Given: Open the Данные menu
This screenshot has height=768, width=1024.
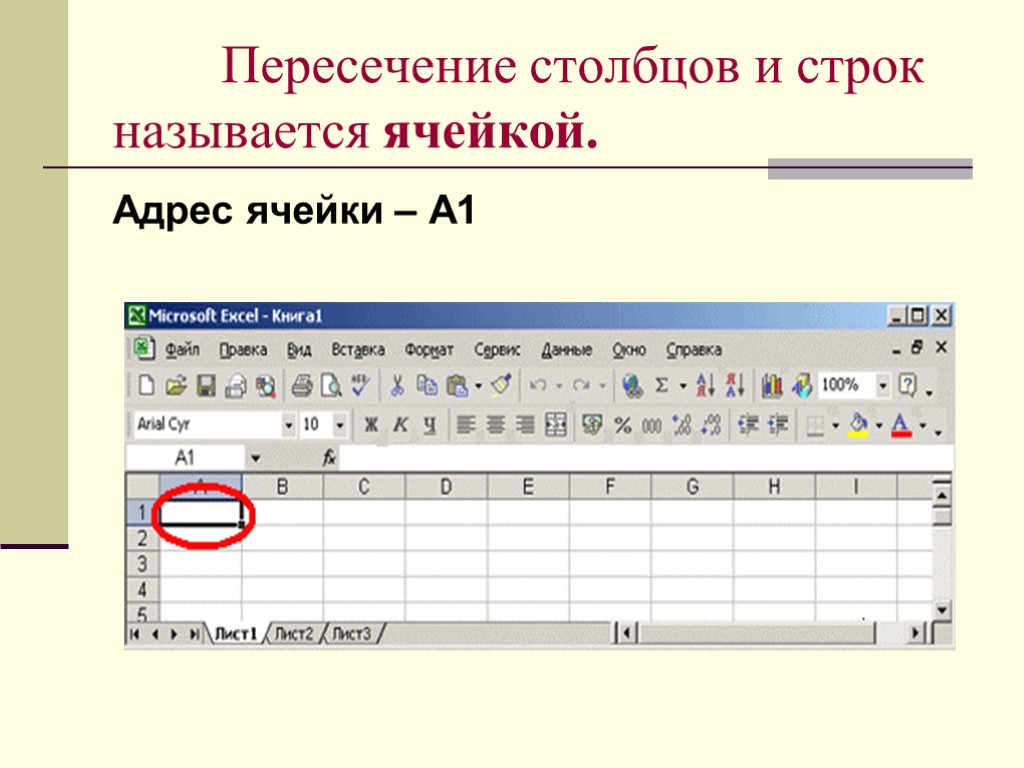Looking at the screenshot, I should (x=566, y=350).
